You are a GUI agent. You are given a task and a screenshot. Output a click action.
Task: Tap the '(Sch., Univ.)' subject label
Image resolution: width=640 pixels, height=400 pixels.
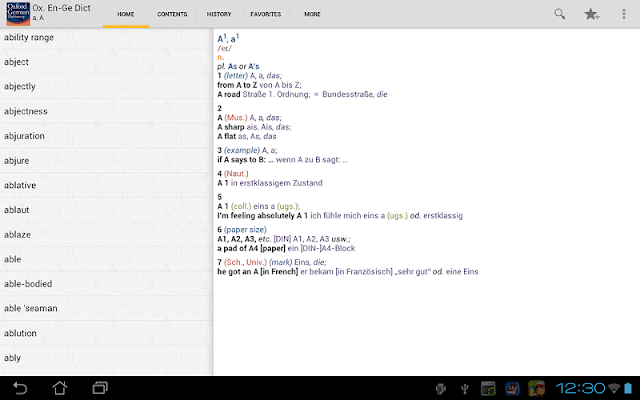coord(245,262)
